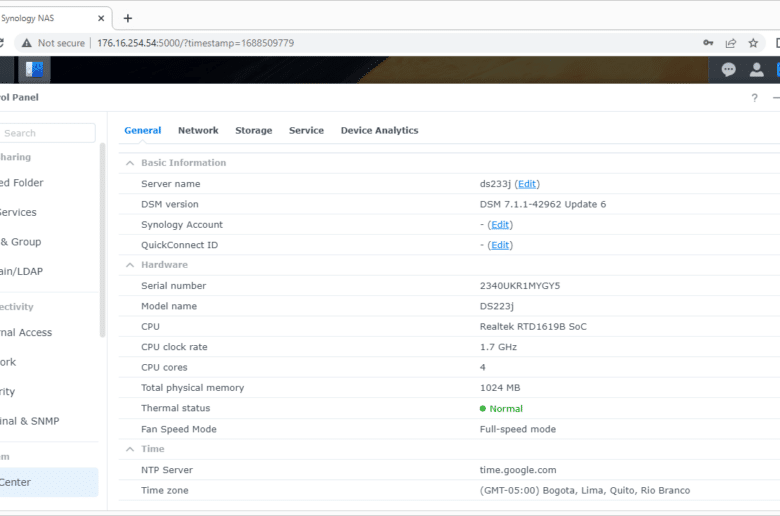Click the model name DS223j
Image resolution: width=780 pixels, height=516 pixels.
click(x=496, y=306)
